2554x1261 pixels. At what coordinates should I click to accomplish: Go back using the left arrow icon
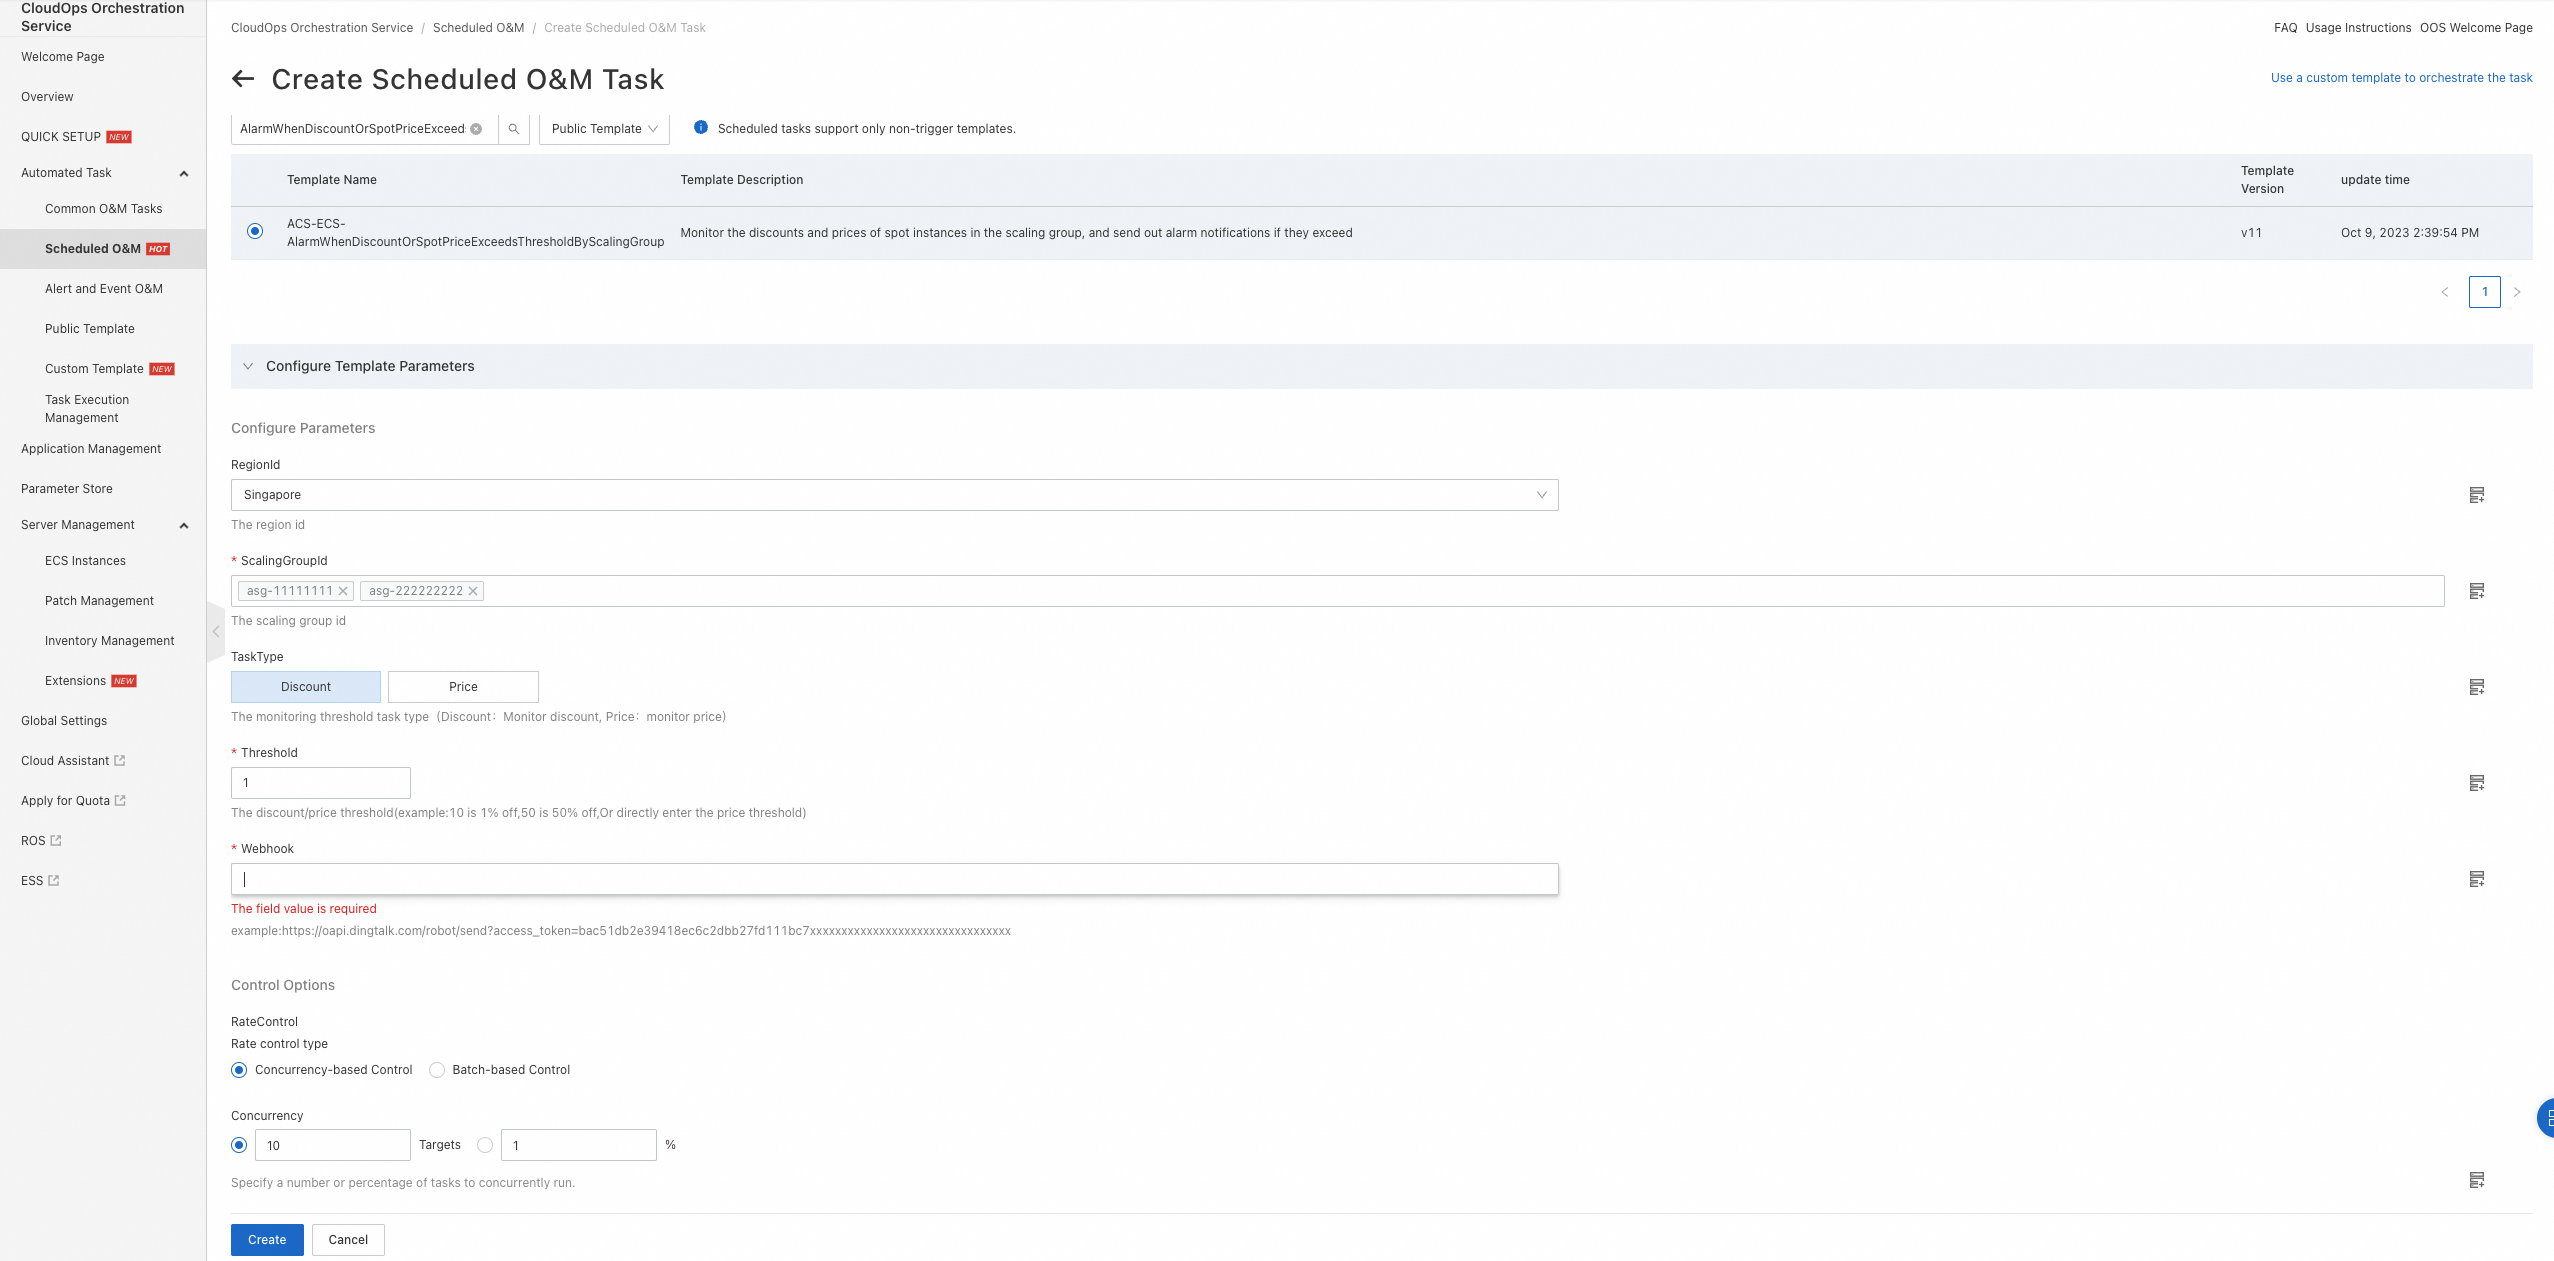point(243,79)
